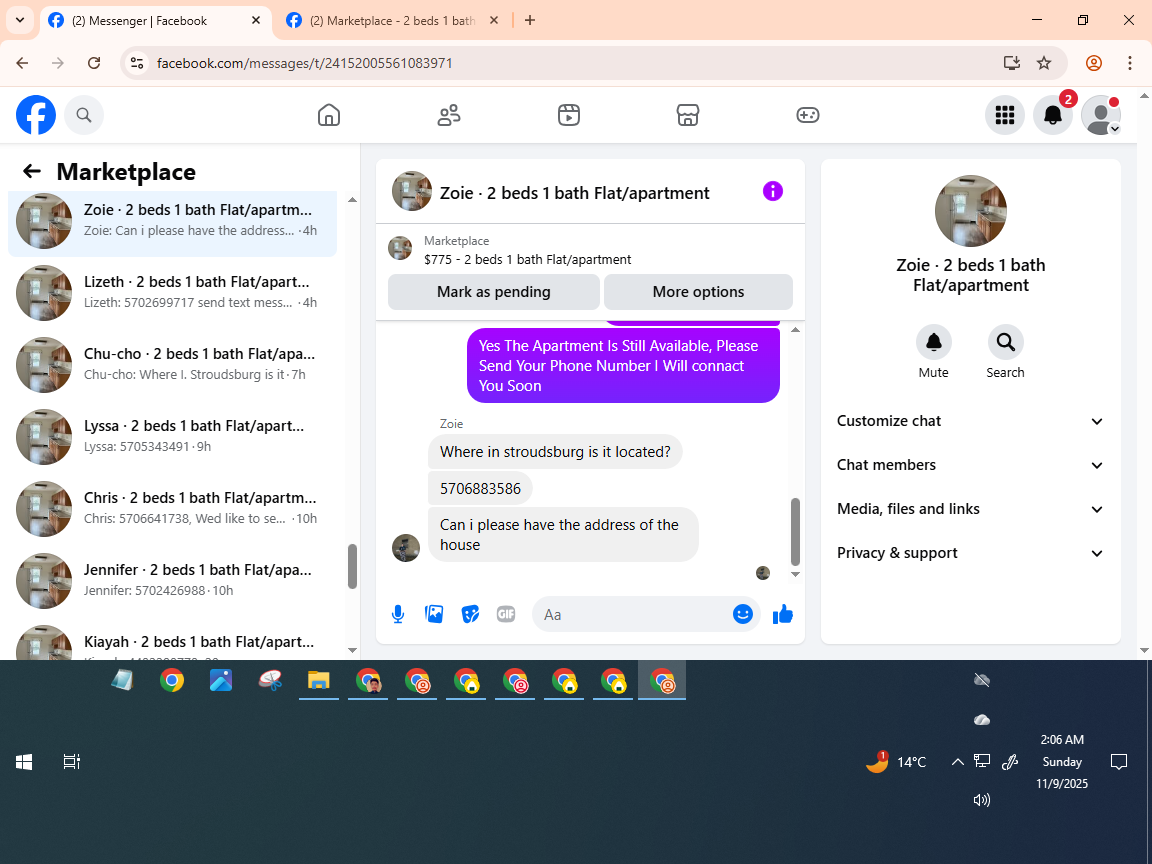Mute the conversation bell icon

933,342
